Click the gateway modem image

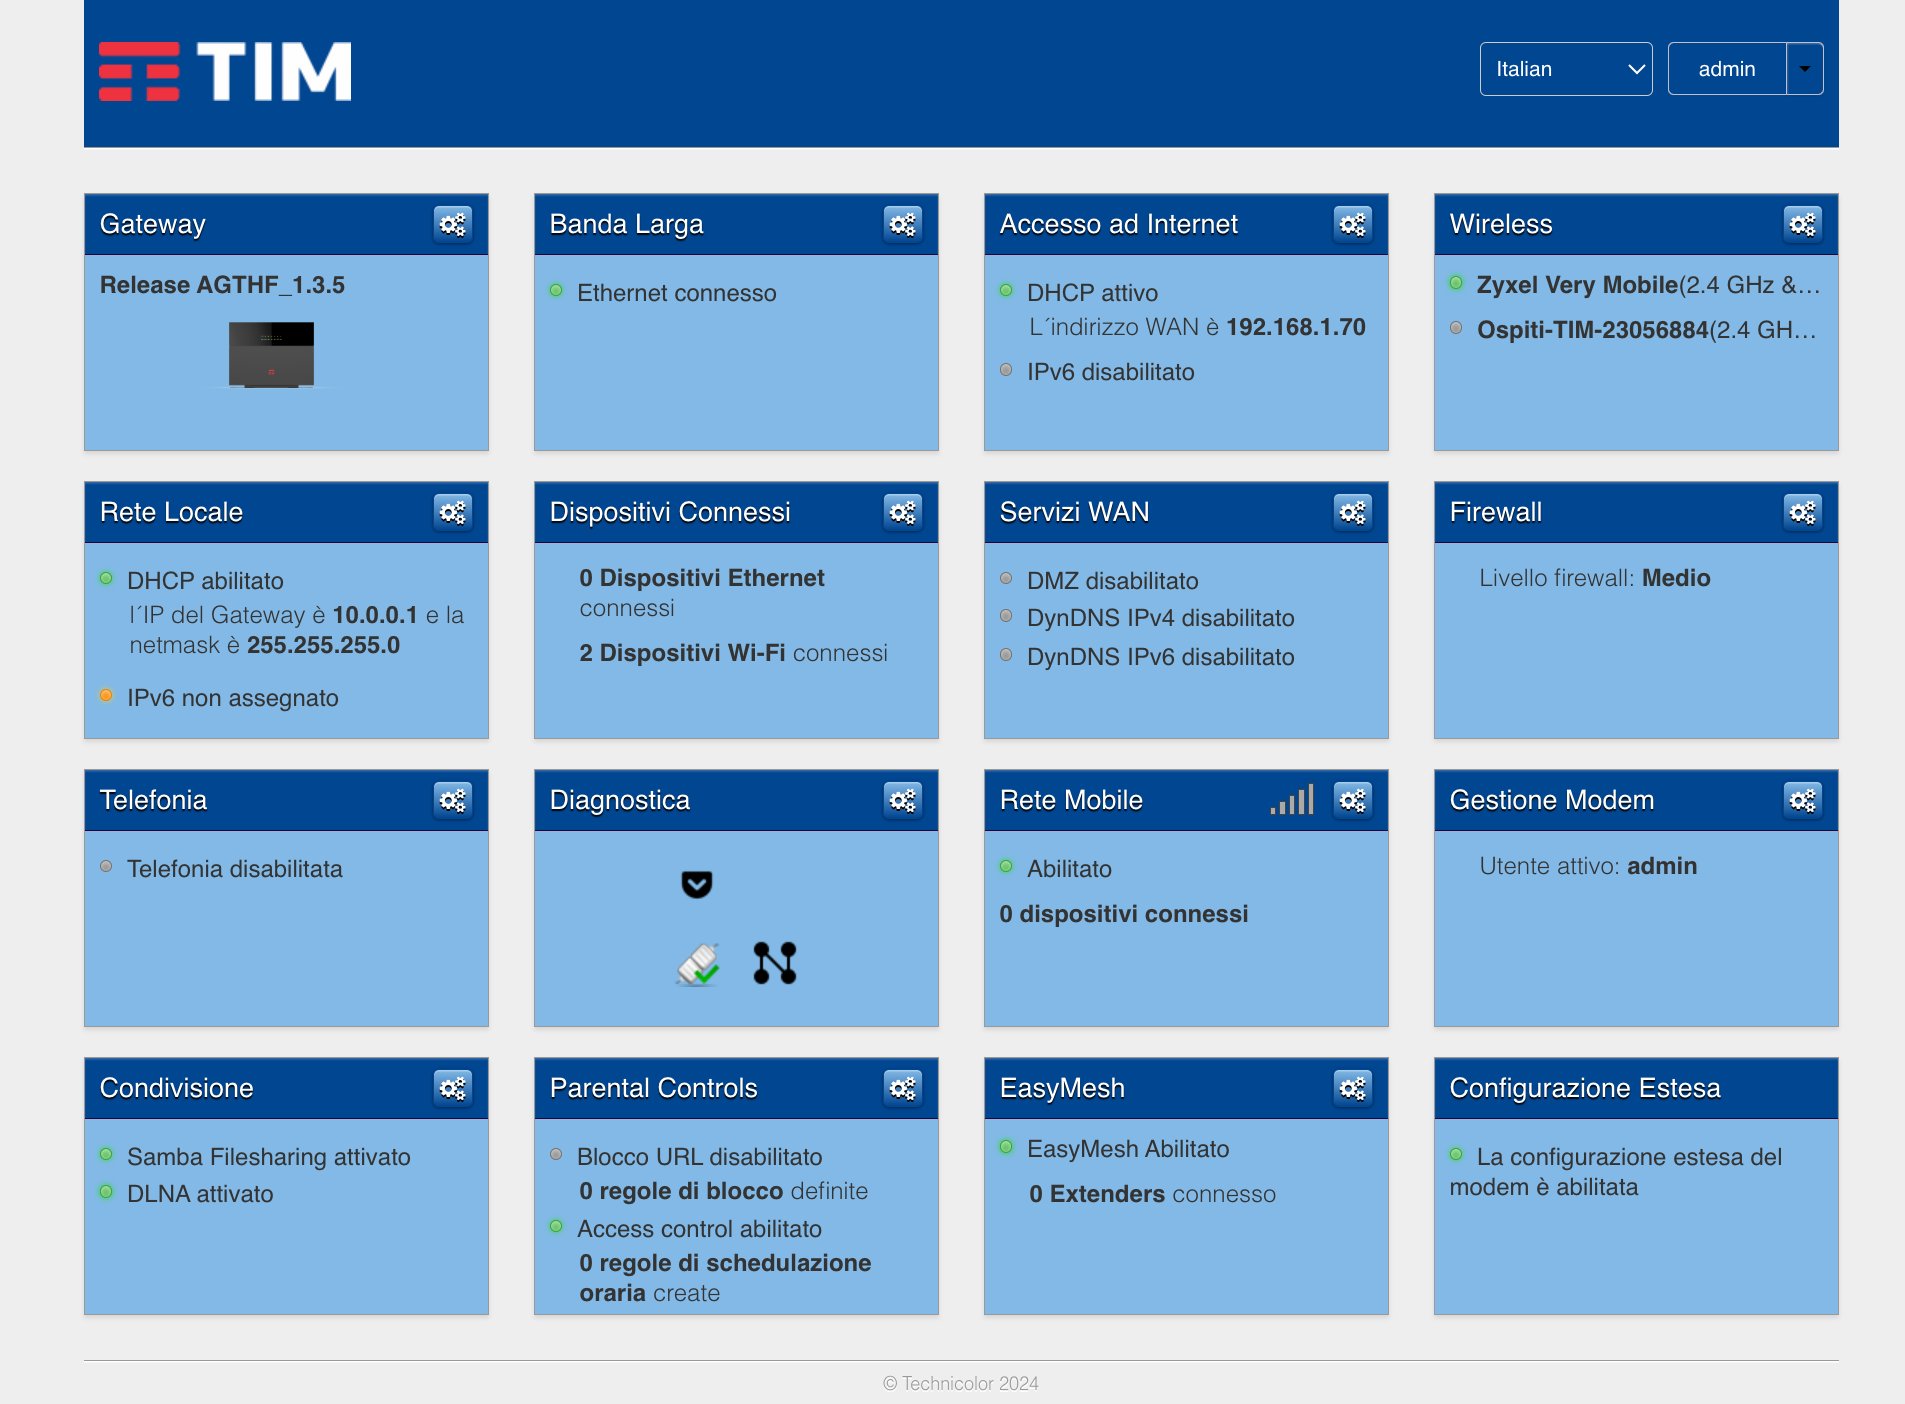pos(271,355)
